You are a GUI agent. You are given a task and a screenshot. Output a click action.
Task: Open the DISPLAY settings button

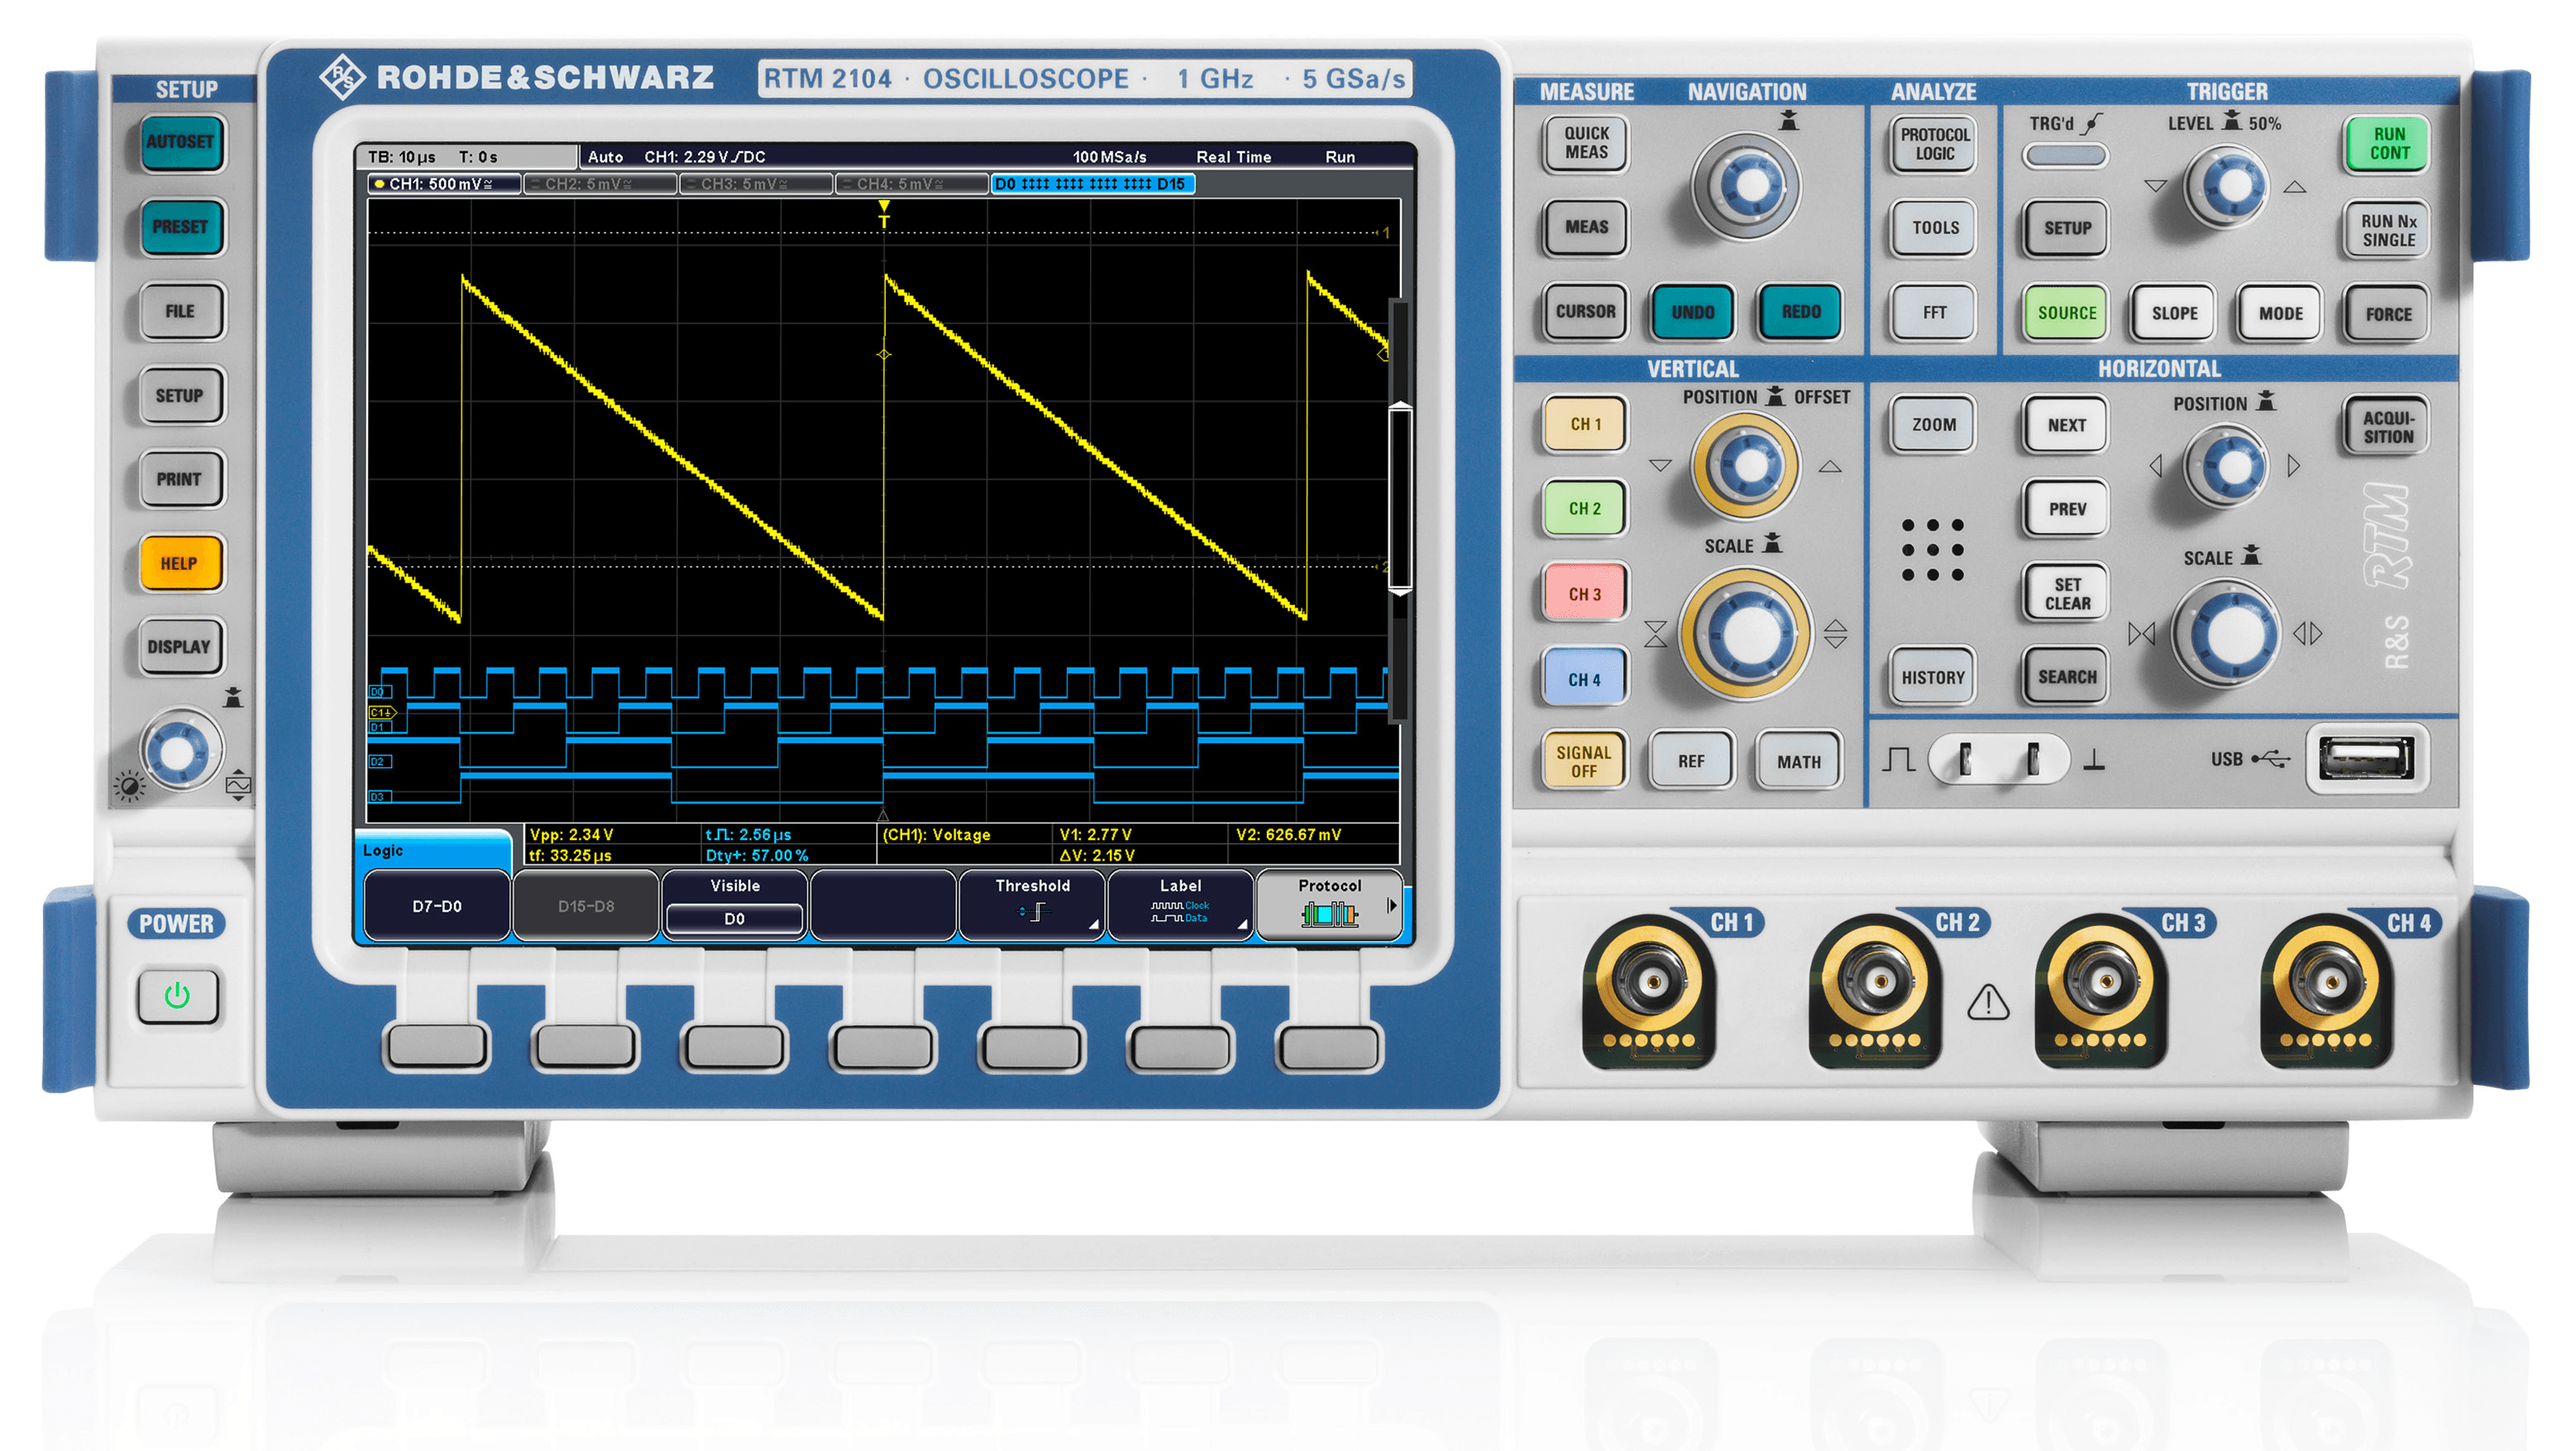tap(180, 647)
